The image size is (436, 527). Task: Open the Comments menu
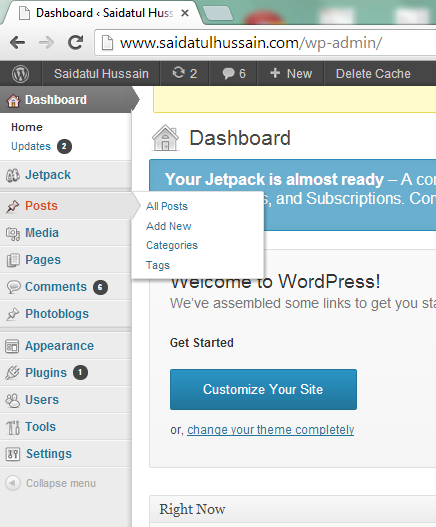[56, 287]
